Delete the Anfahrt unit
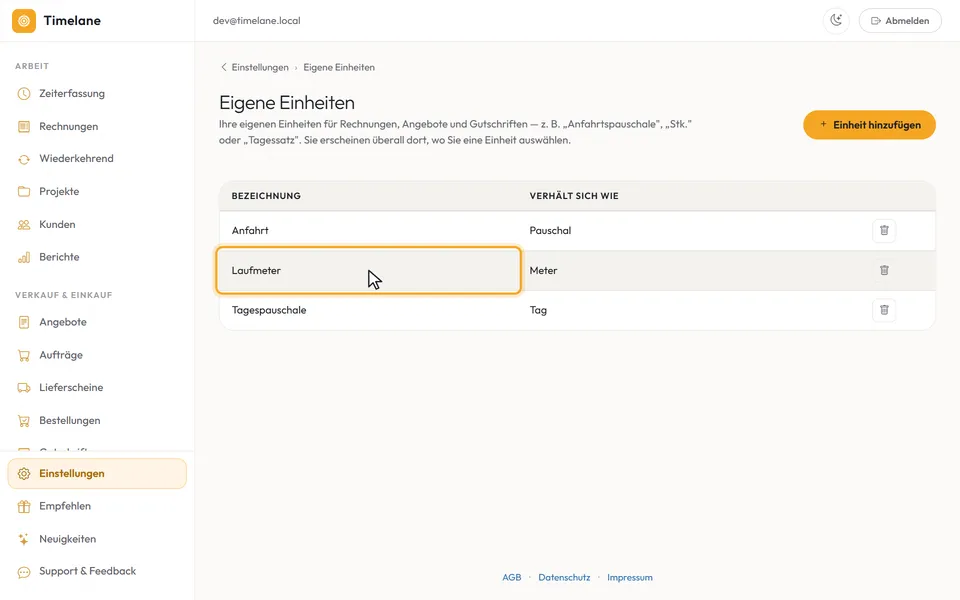The width and height of the screenshot is (960, 600). click(884, 231)
